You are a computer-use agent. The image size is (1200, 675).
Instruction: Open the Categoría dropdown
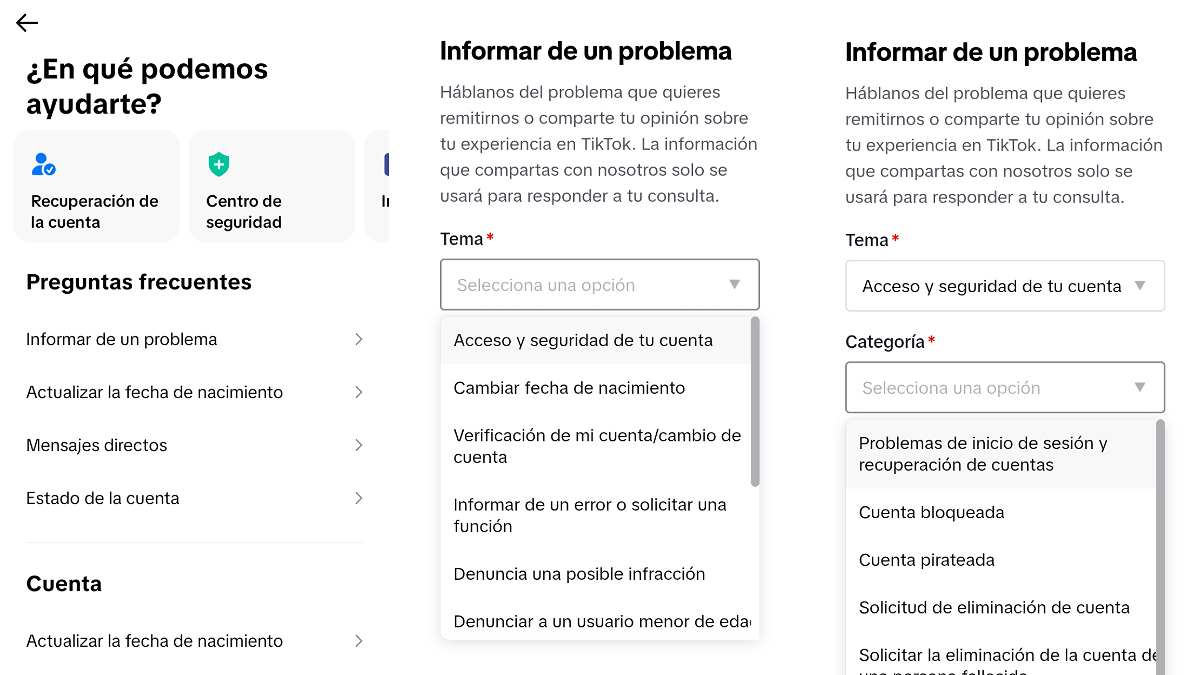click(1005, 387)
